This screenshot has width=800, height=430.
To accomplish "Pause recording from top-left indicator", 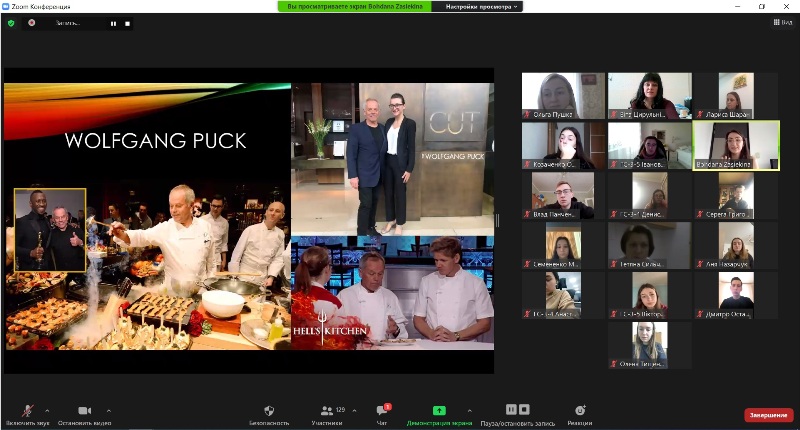I will point(113,23).
